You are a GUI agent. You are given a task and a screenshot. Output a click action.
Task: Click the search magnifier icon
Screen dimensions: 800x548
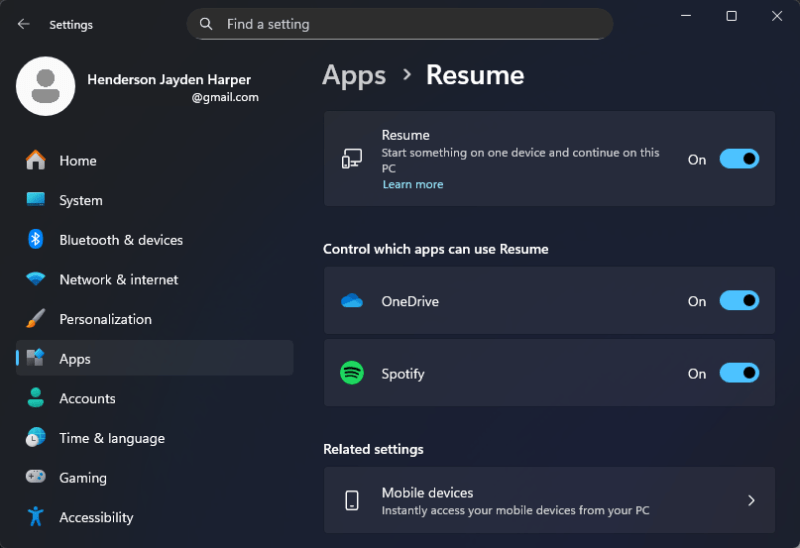(x=206, y=24)
